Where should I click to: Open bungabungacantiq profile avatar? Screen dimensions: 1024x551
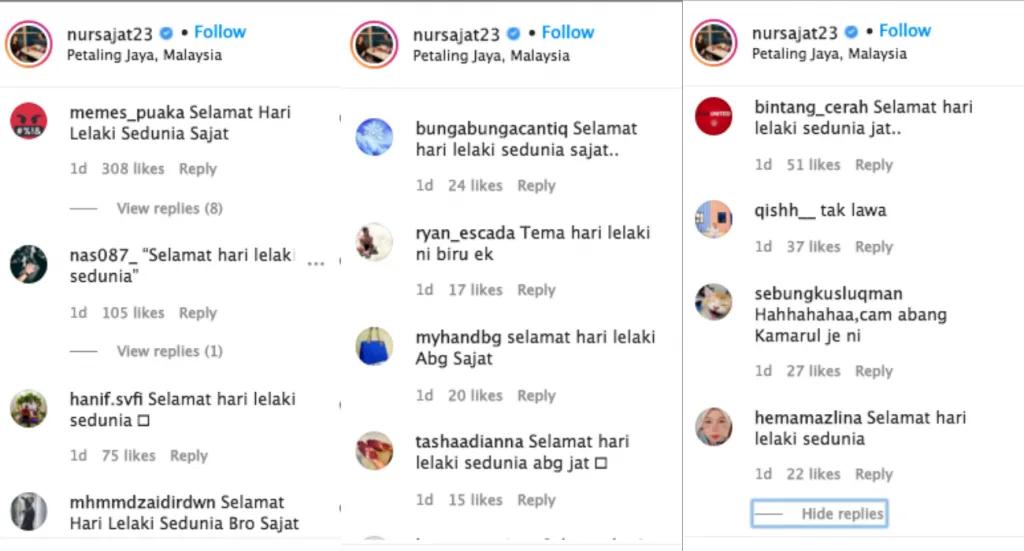[x=374, y=137]
